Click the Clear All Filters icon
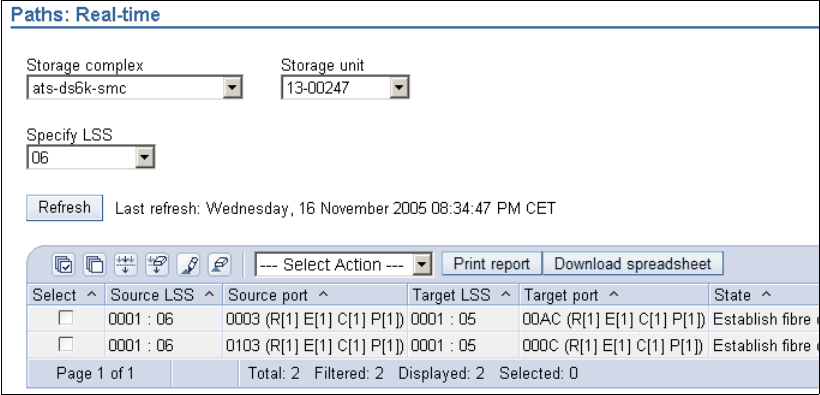The width and height of the screenshot is (820, 395). coord(157,264)
